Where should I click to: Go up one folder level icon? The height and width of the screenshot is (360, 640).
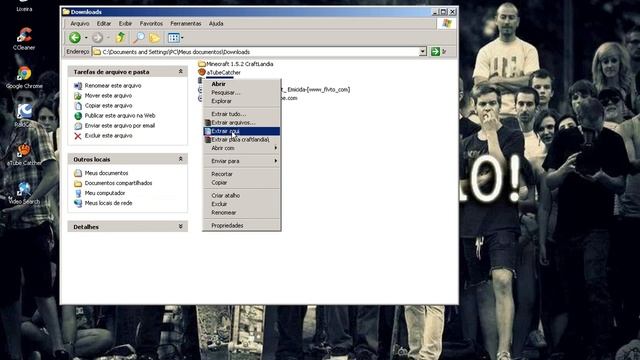pyautogui.click(x=120, y=38)
